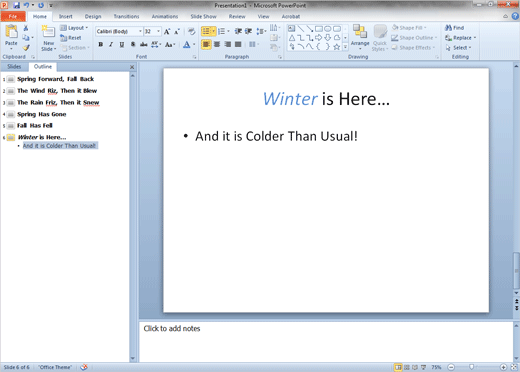Click the zoom out minus button
520x372 pixels.
pyautogui.click(x=451, y=367)
